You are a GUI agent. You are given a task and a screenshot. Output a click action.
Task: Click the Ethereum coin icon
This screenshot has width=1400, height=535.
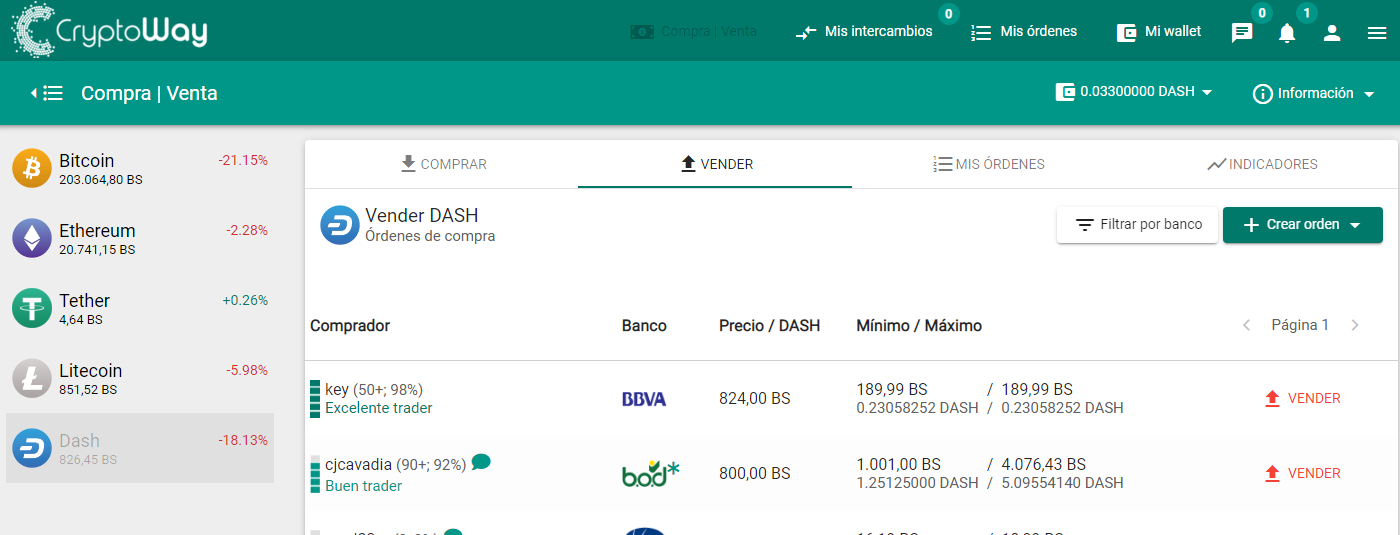click(32, 238)
